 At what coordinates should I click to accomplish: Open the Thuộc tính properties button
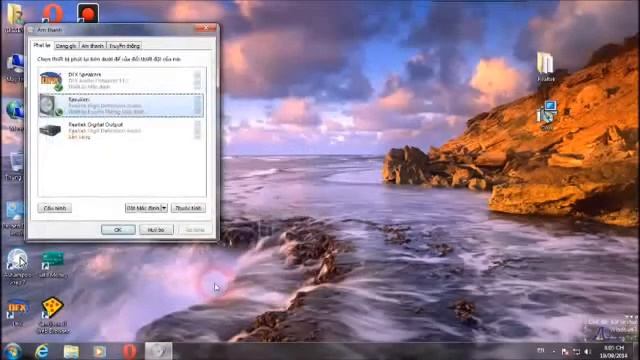click(188, 208)
